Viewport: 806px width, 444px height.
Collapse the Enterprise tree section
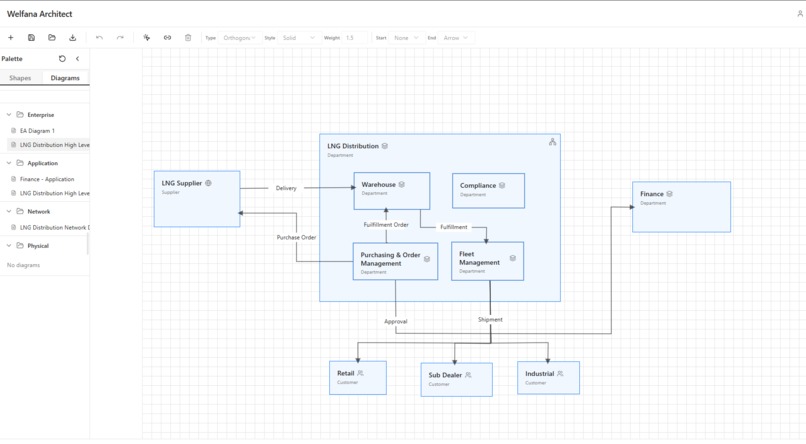click(9, 115)
